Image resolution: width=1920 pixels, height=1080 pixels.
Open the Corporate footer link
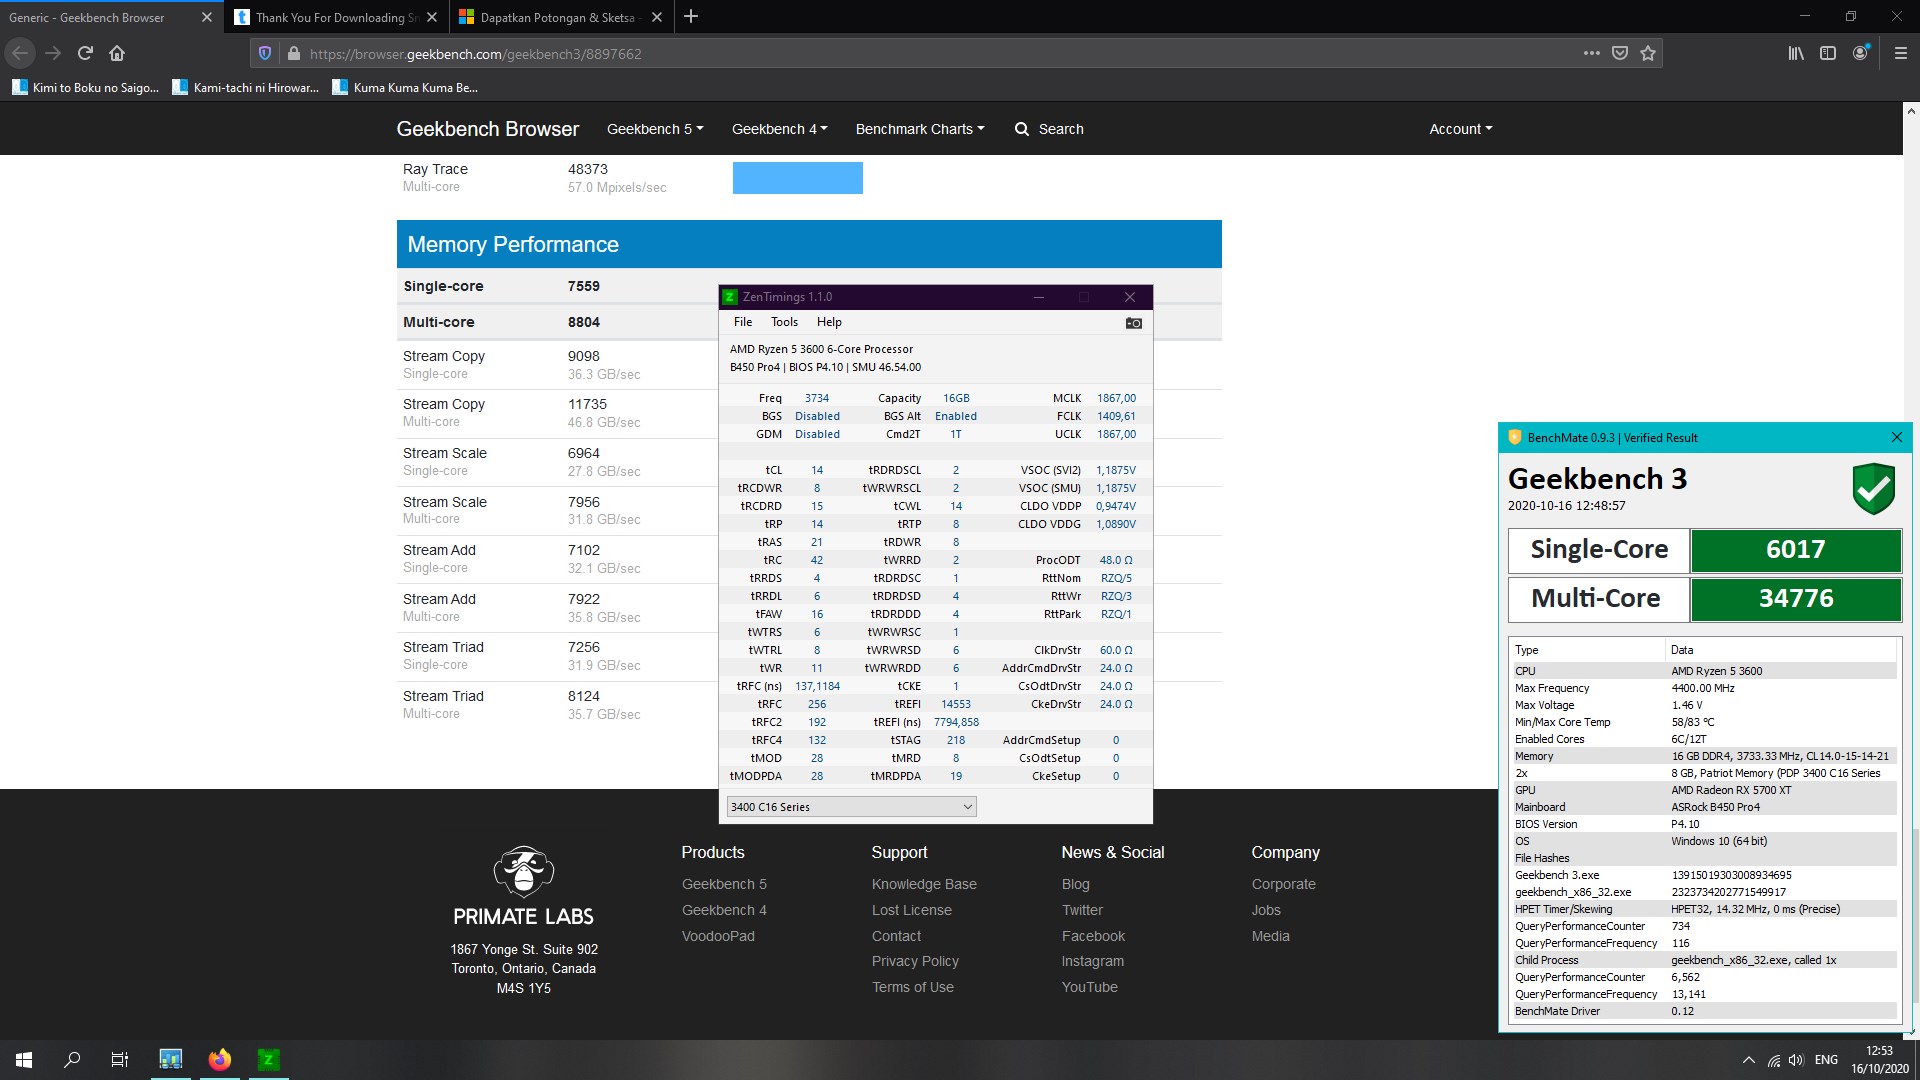(x=1283, y=884)
